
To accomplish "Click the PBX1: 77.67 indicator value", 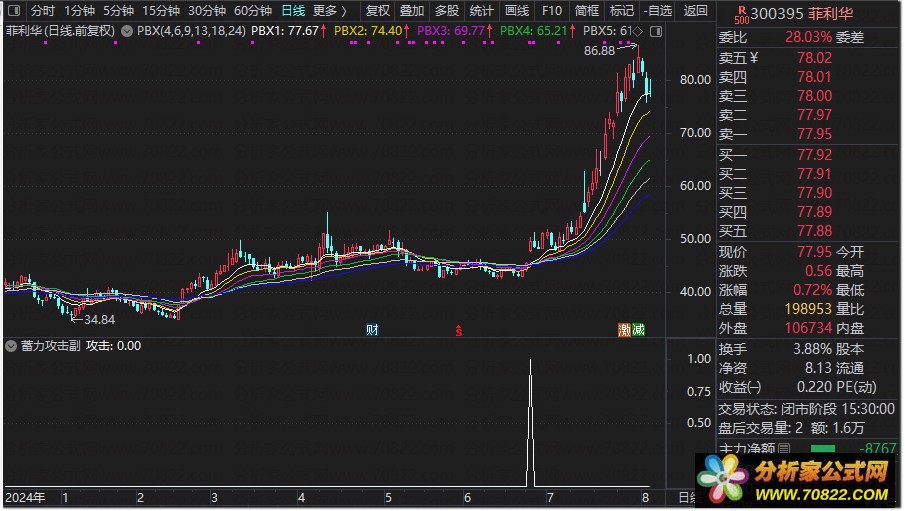I will click(285, 31).
